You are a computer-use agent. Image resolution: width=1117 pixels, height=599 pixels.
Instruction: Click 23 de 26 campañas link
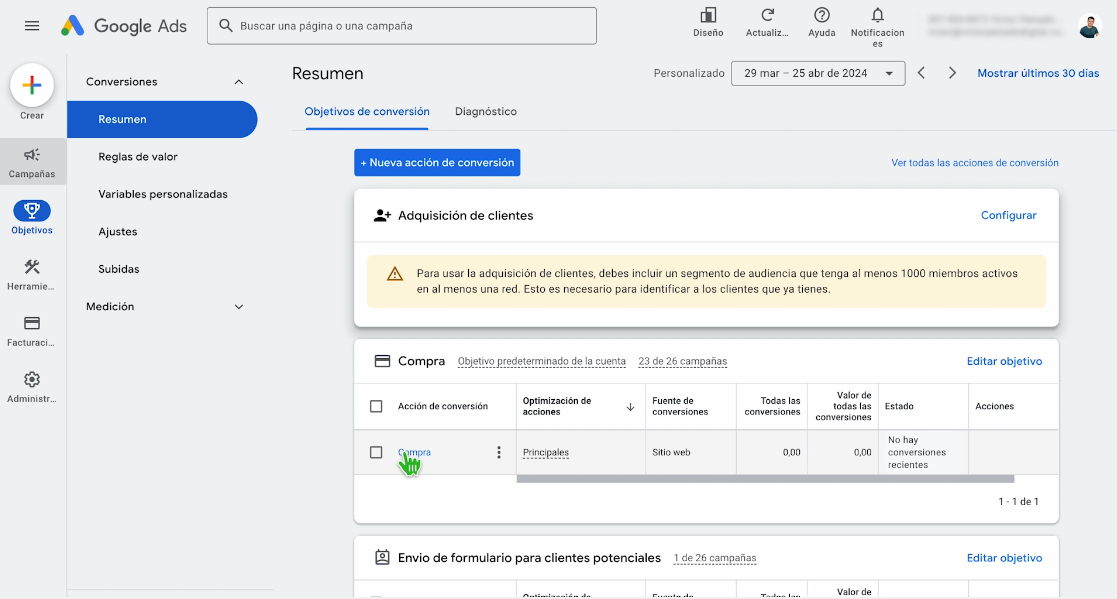coord(682,361)
